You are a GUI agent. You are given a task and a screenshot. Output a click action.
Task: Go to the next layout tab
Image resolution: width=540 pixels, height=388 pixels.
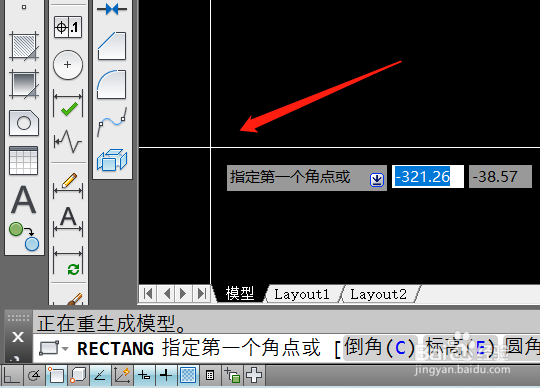(184, 294)
